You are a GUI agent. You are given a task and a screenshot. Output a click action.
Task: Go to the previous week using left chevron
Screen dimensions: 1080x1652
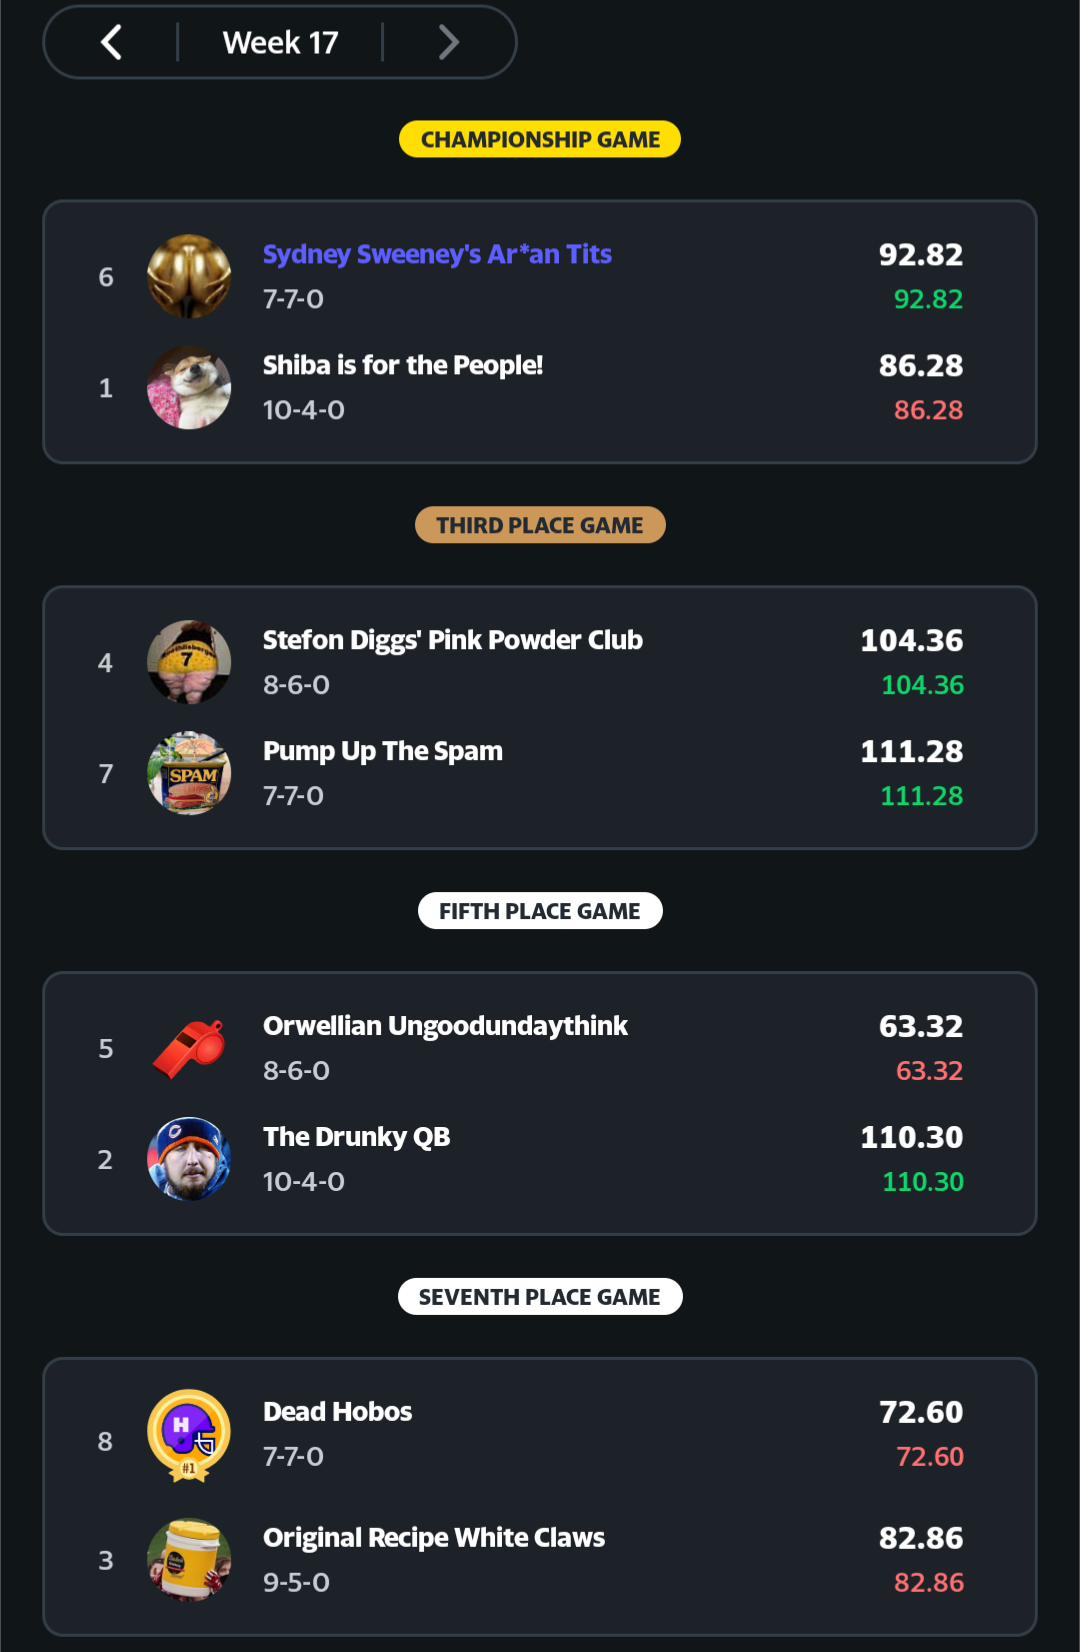click(111, 42)
